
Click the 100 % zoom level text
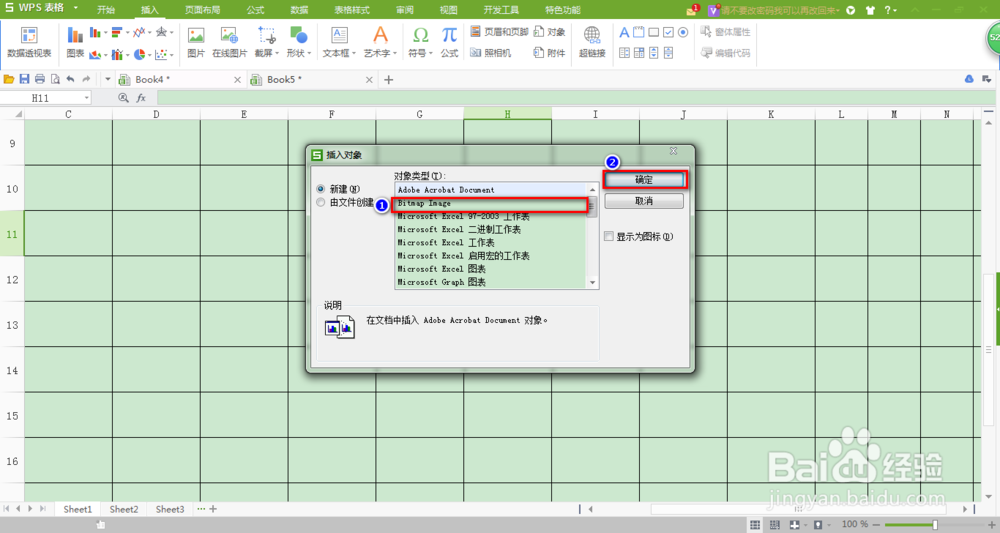pyautogui.click(x=855, y=524)
